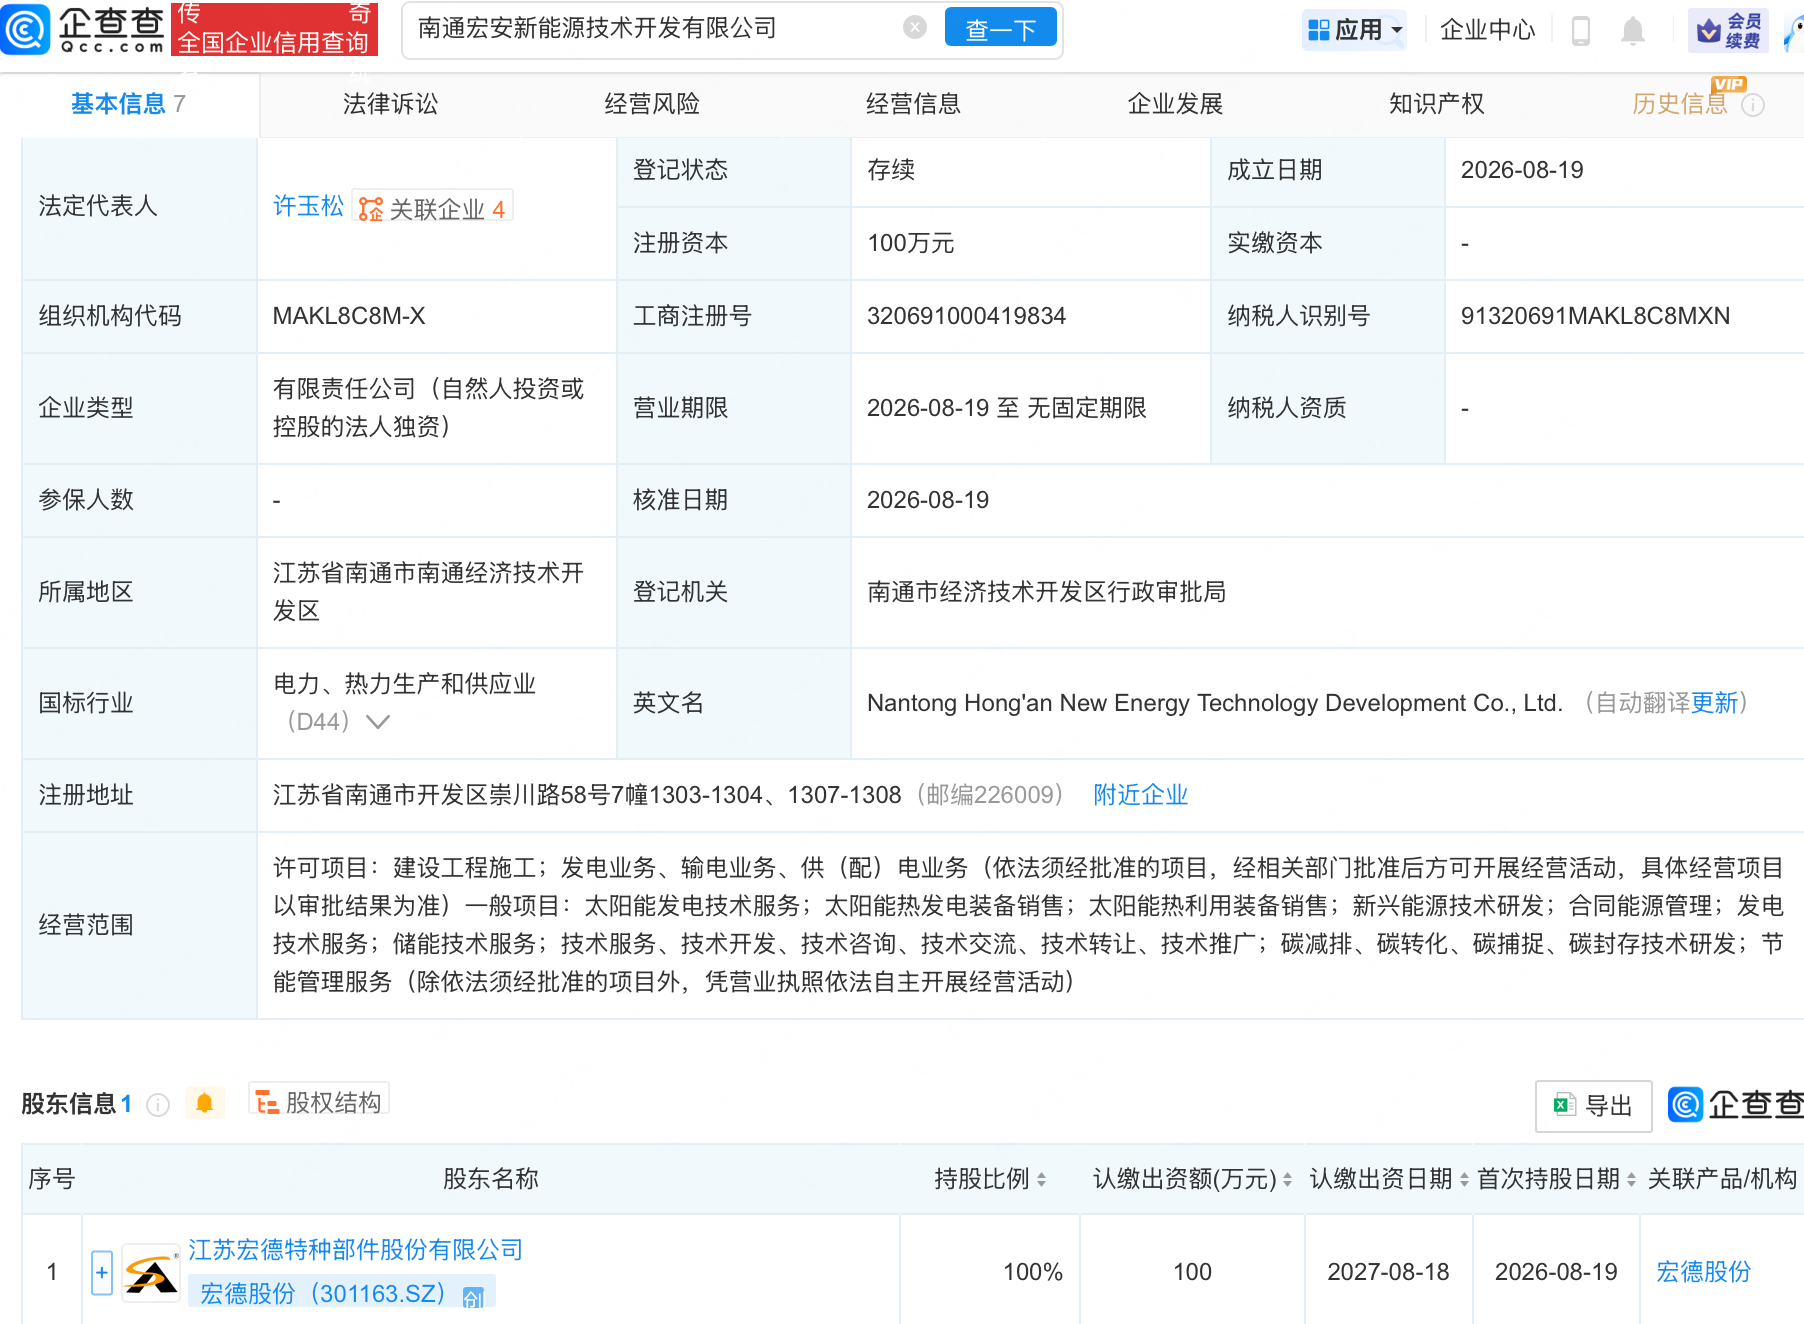Open the mobile phone app icon
Screen dimensions: 1804x1324
pos(1581,31)
